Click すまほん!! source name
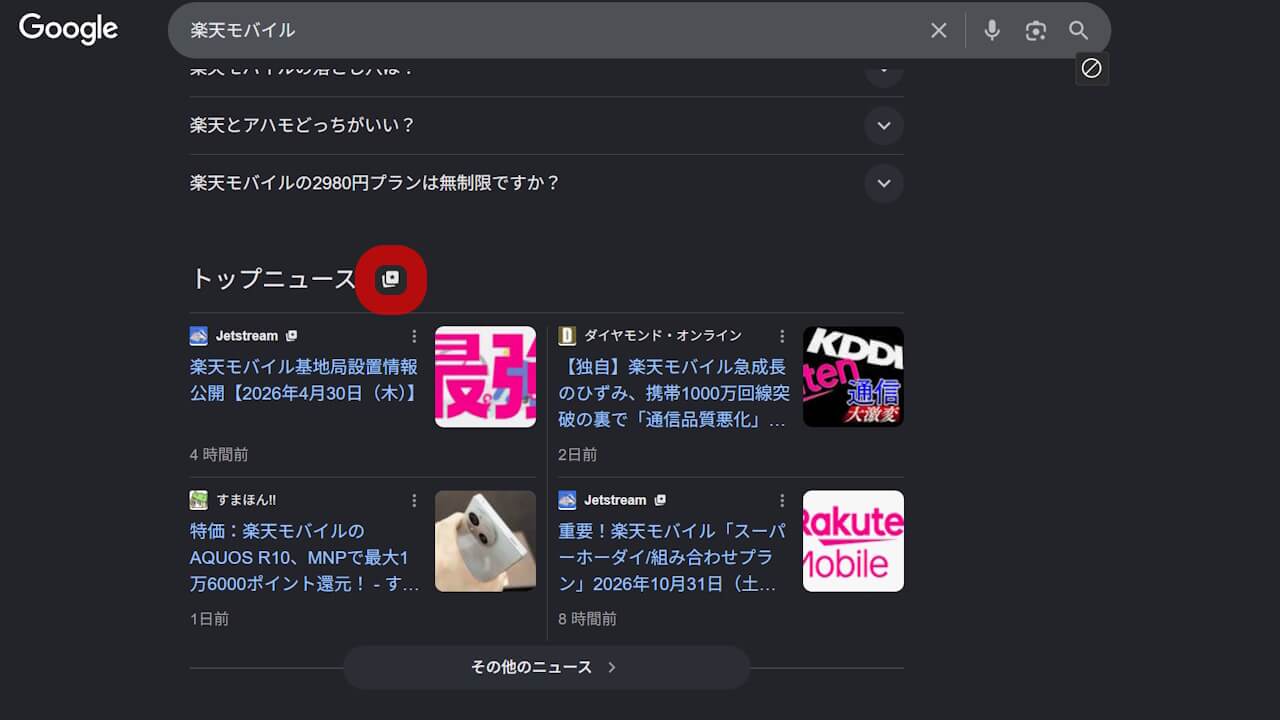The height and width of the screenshot is (720, 1280). click(x=247, y=500)
